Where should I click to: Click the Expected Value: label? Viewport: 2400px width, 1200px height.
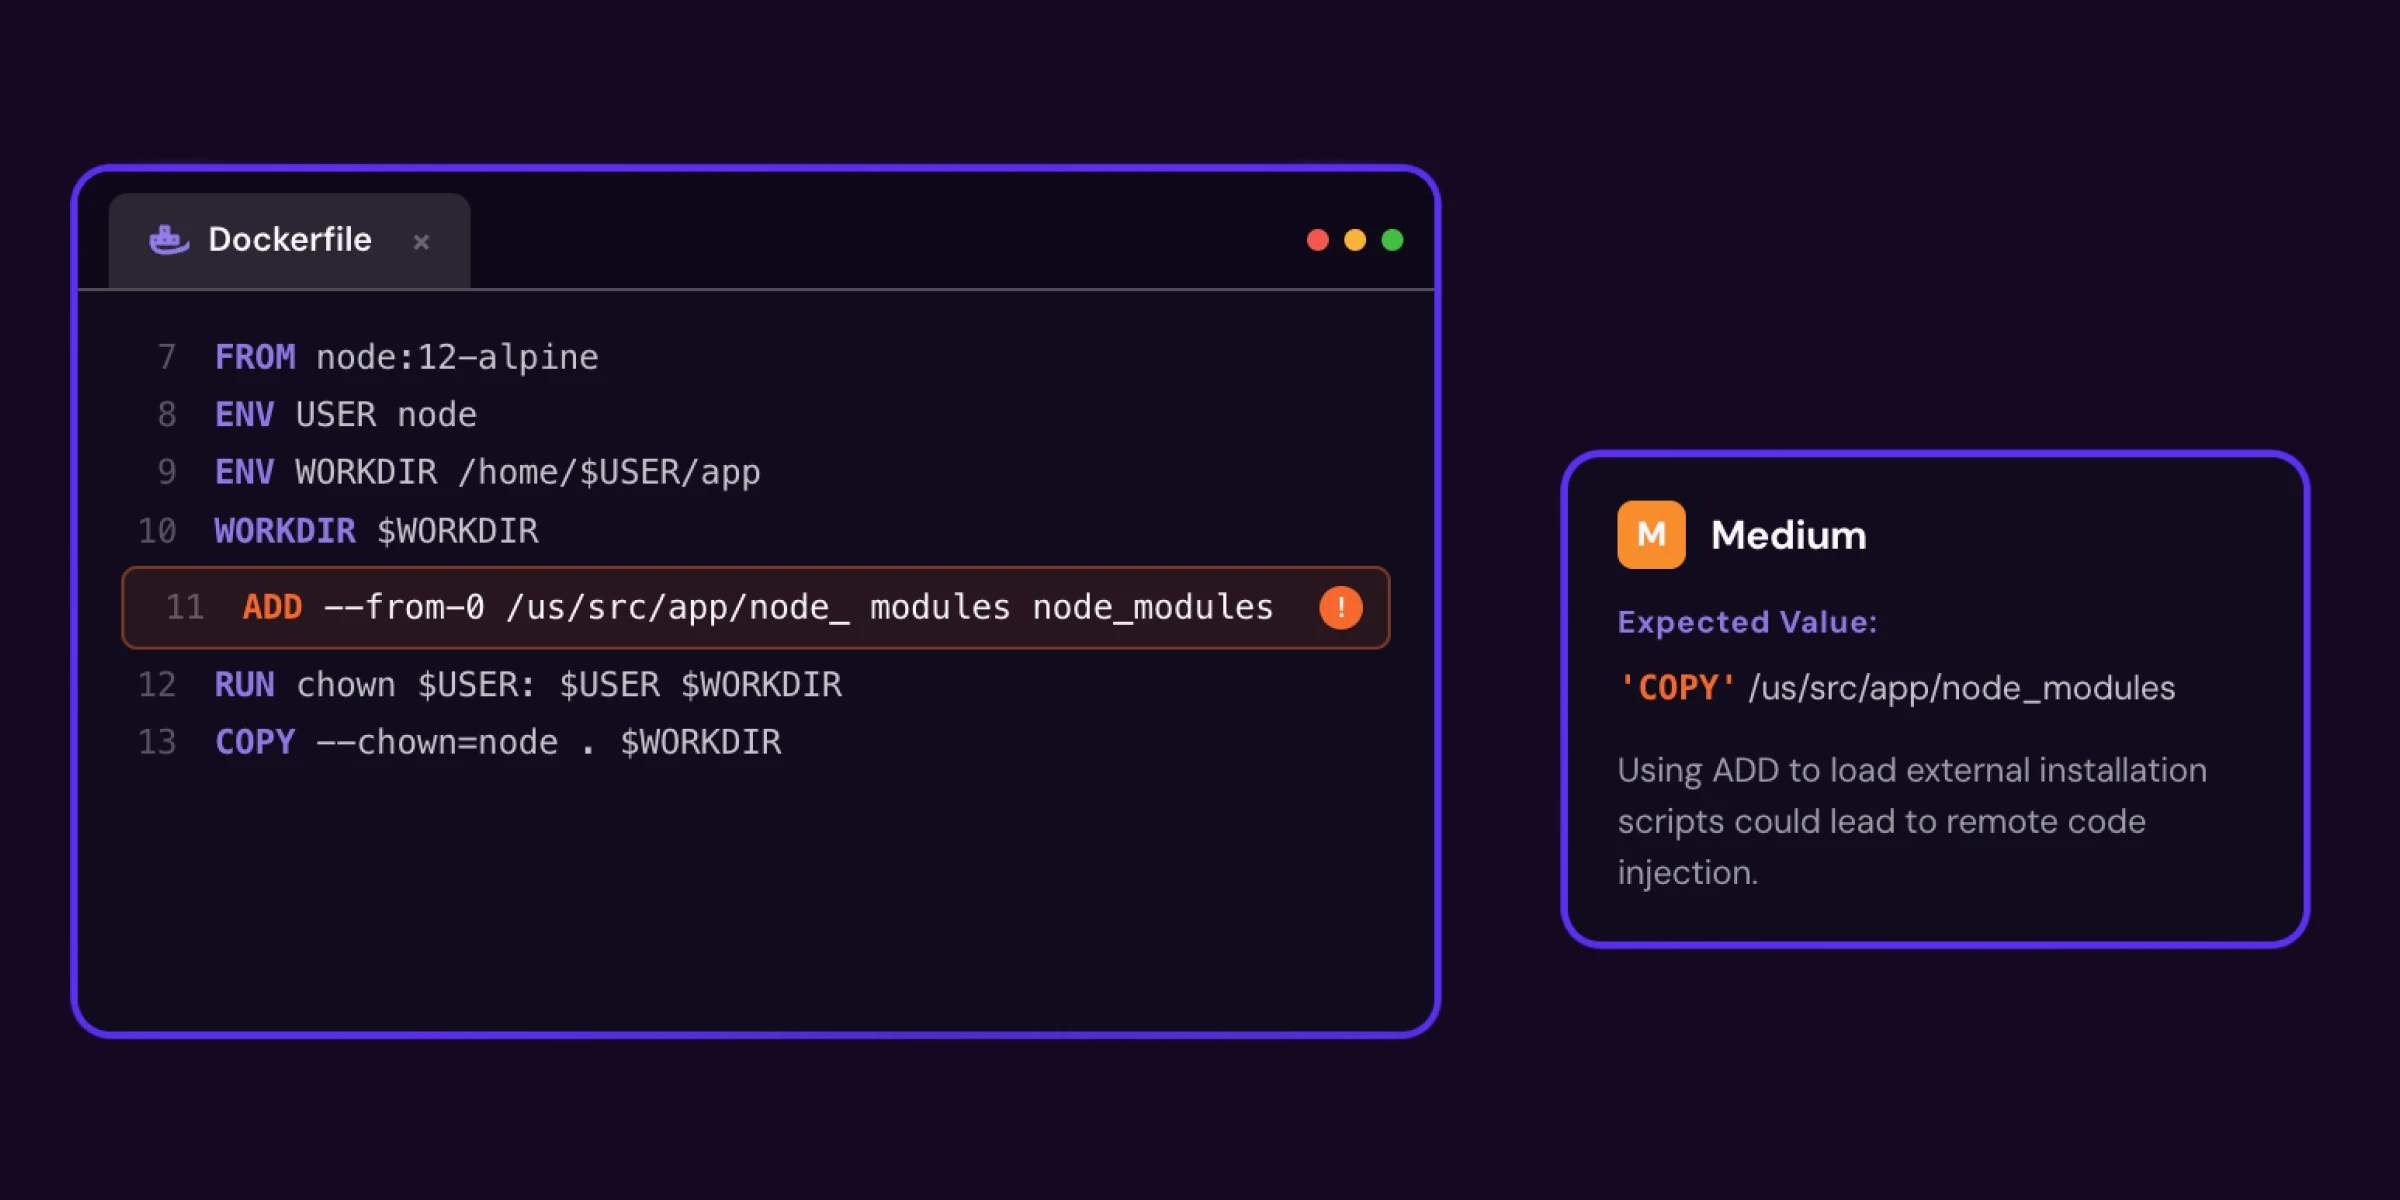click(1747, 622)
